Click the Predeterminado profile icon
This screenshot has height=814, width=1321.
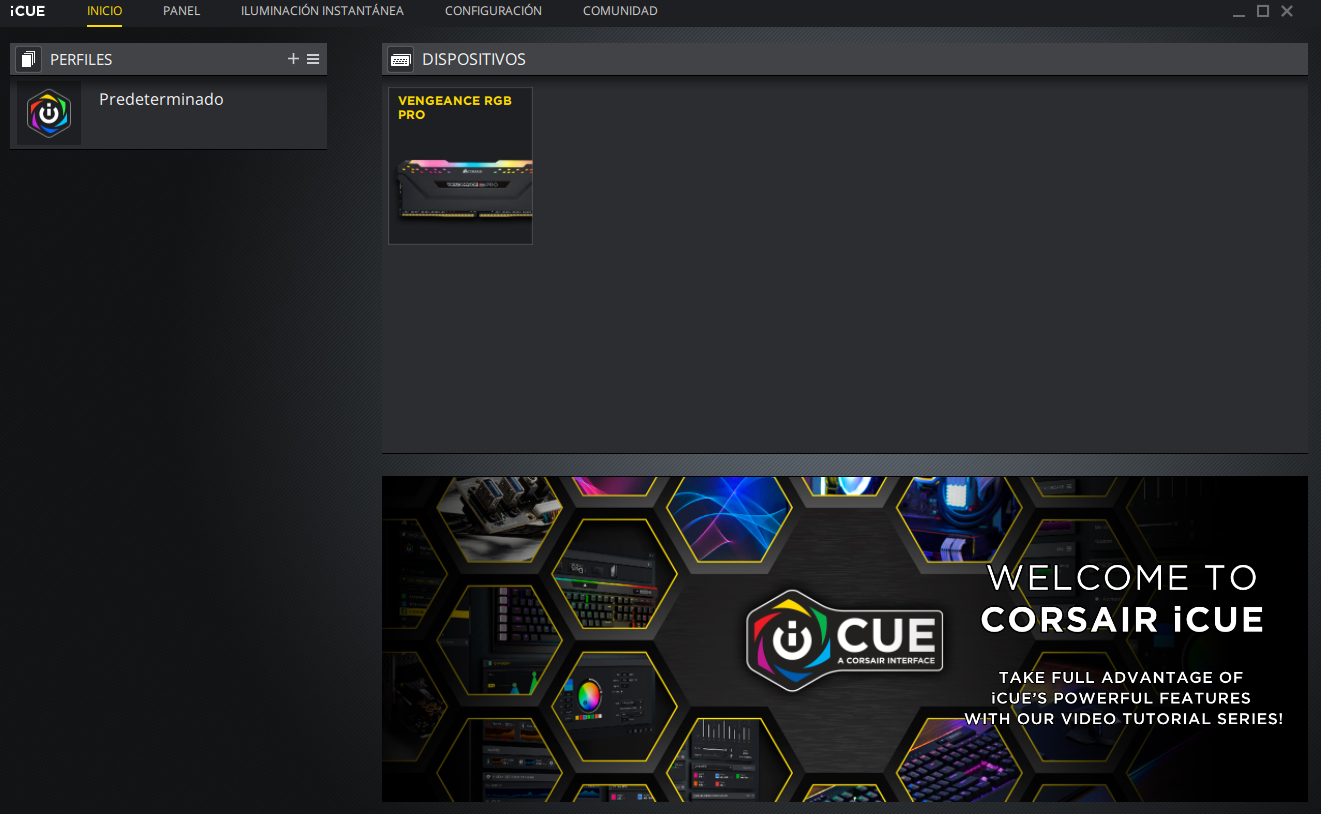[x=49, y=113]
